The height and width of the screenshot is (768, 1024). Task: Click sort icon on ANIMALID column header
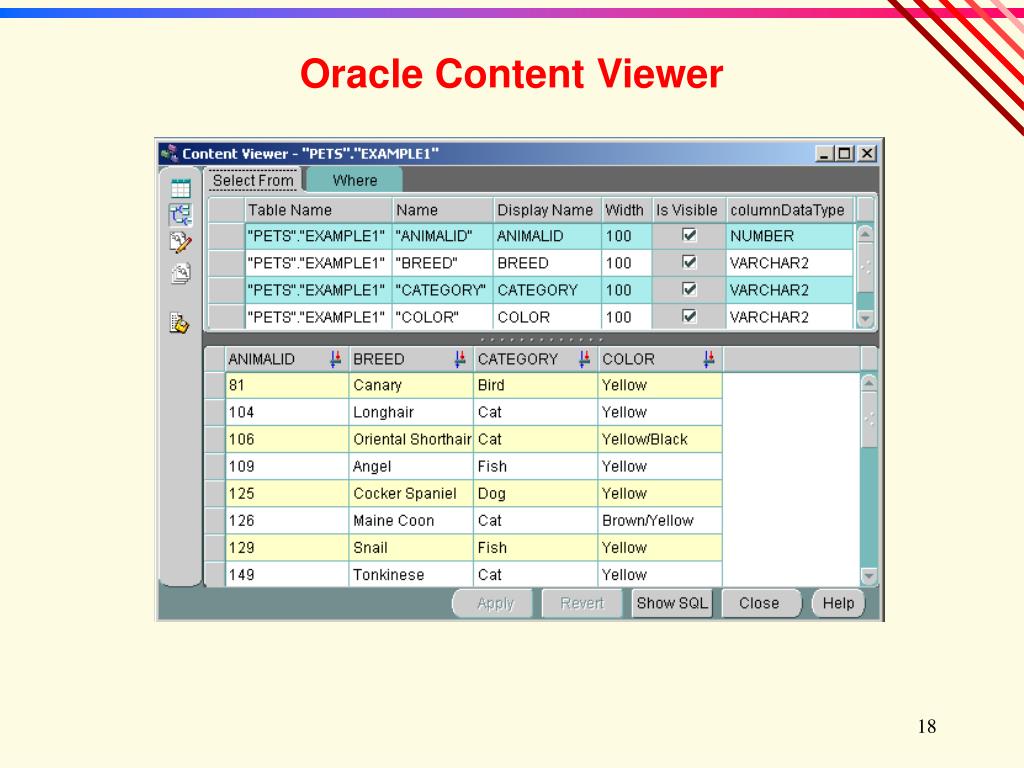335,359
